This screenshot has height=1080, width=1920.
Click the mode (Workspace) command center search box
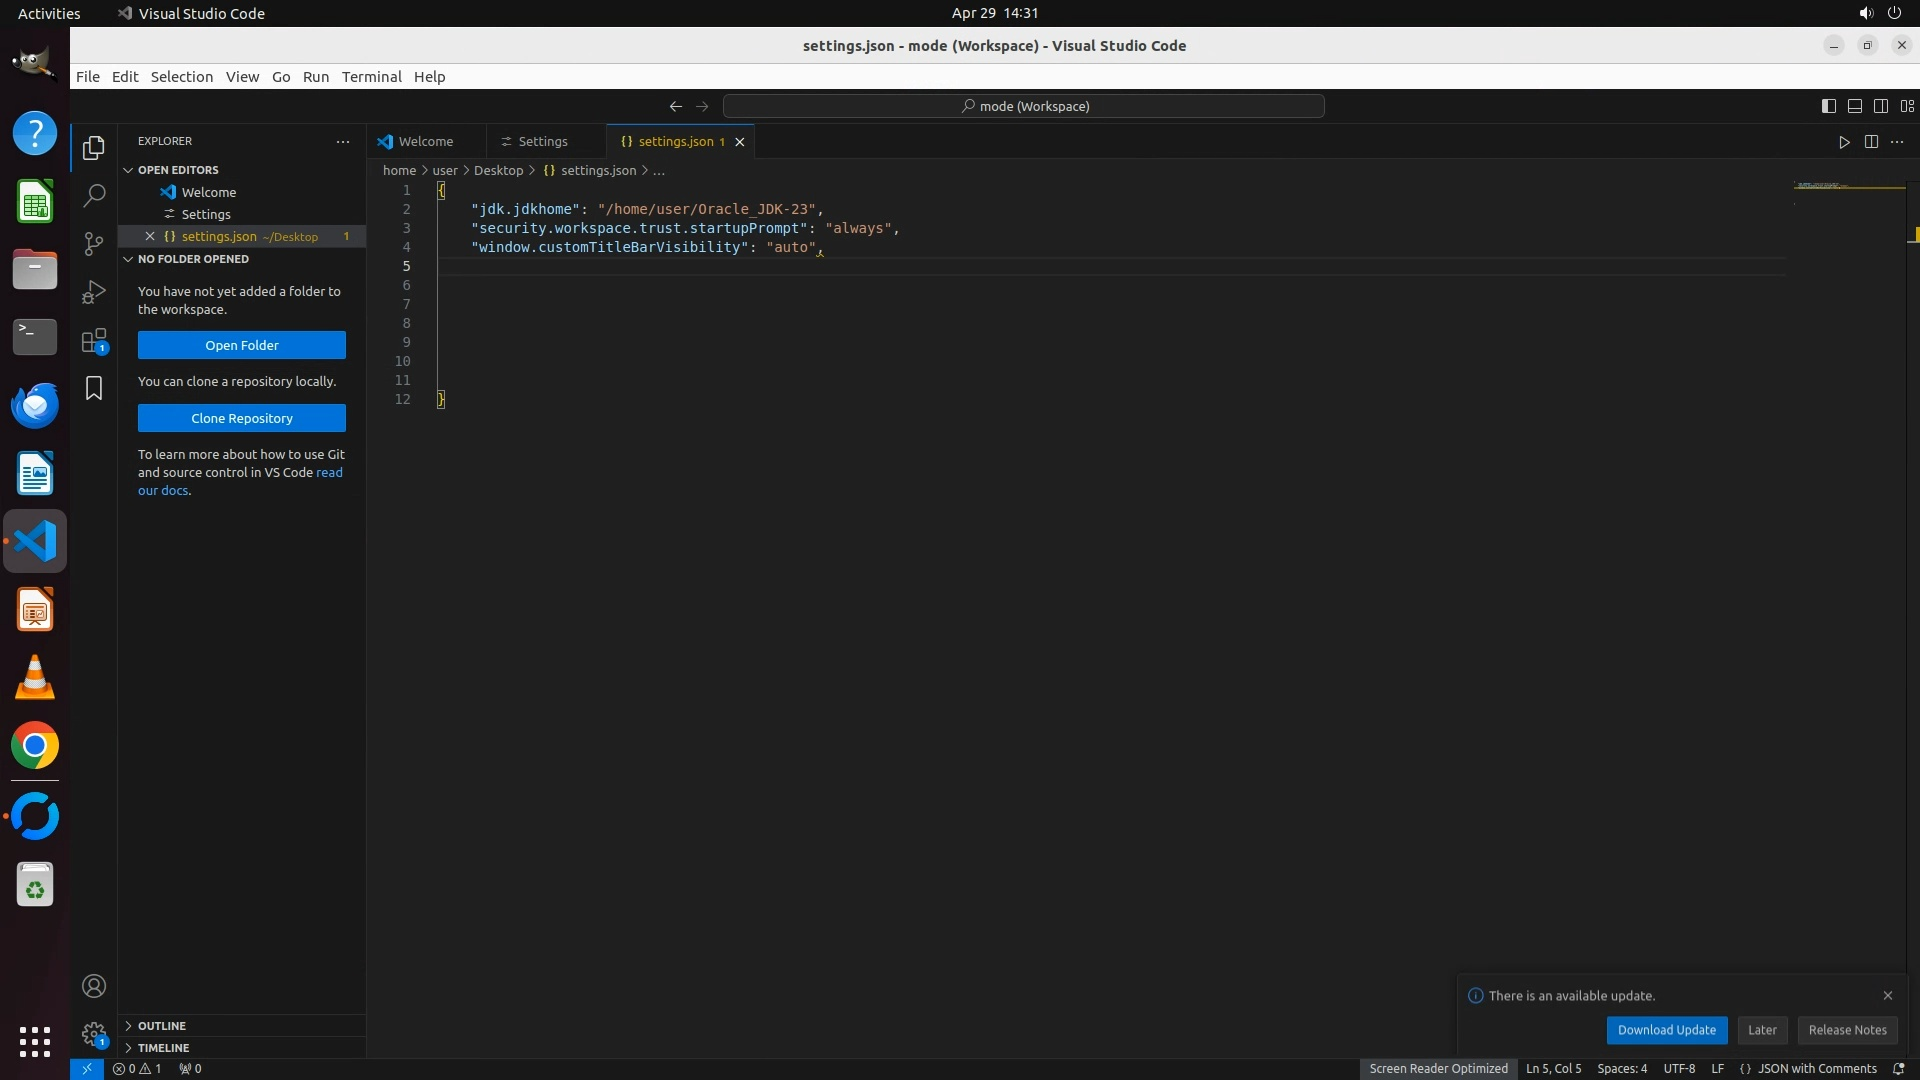tap(1024, 106)
